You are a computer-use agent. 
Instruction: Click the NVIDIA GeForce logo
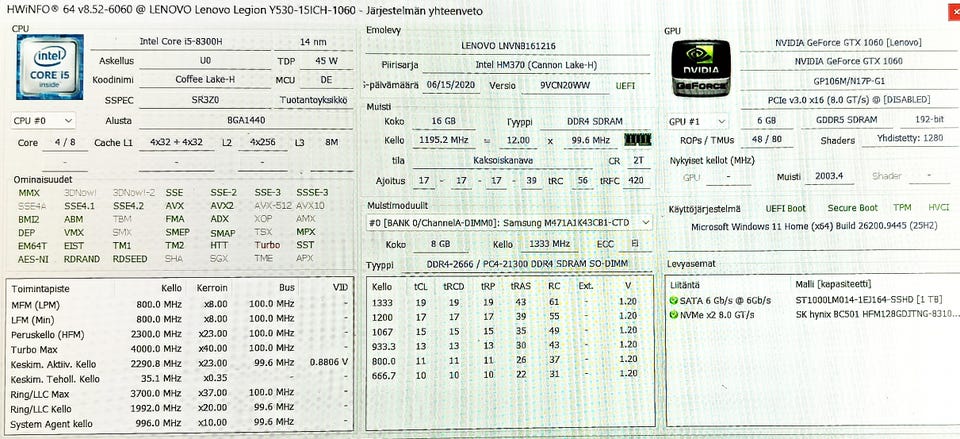700,67
